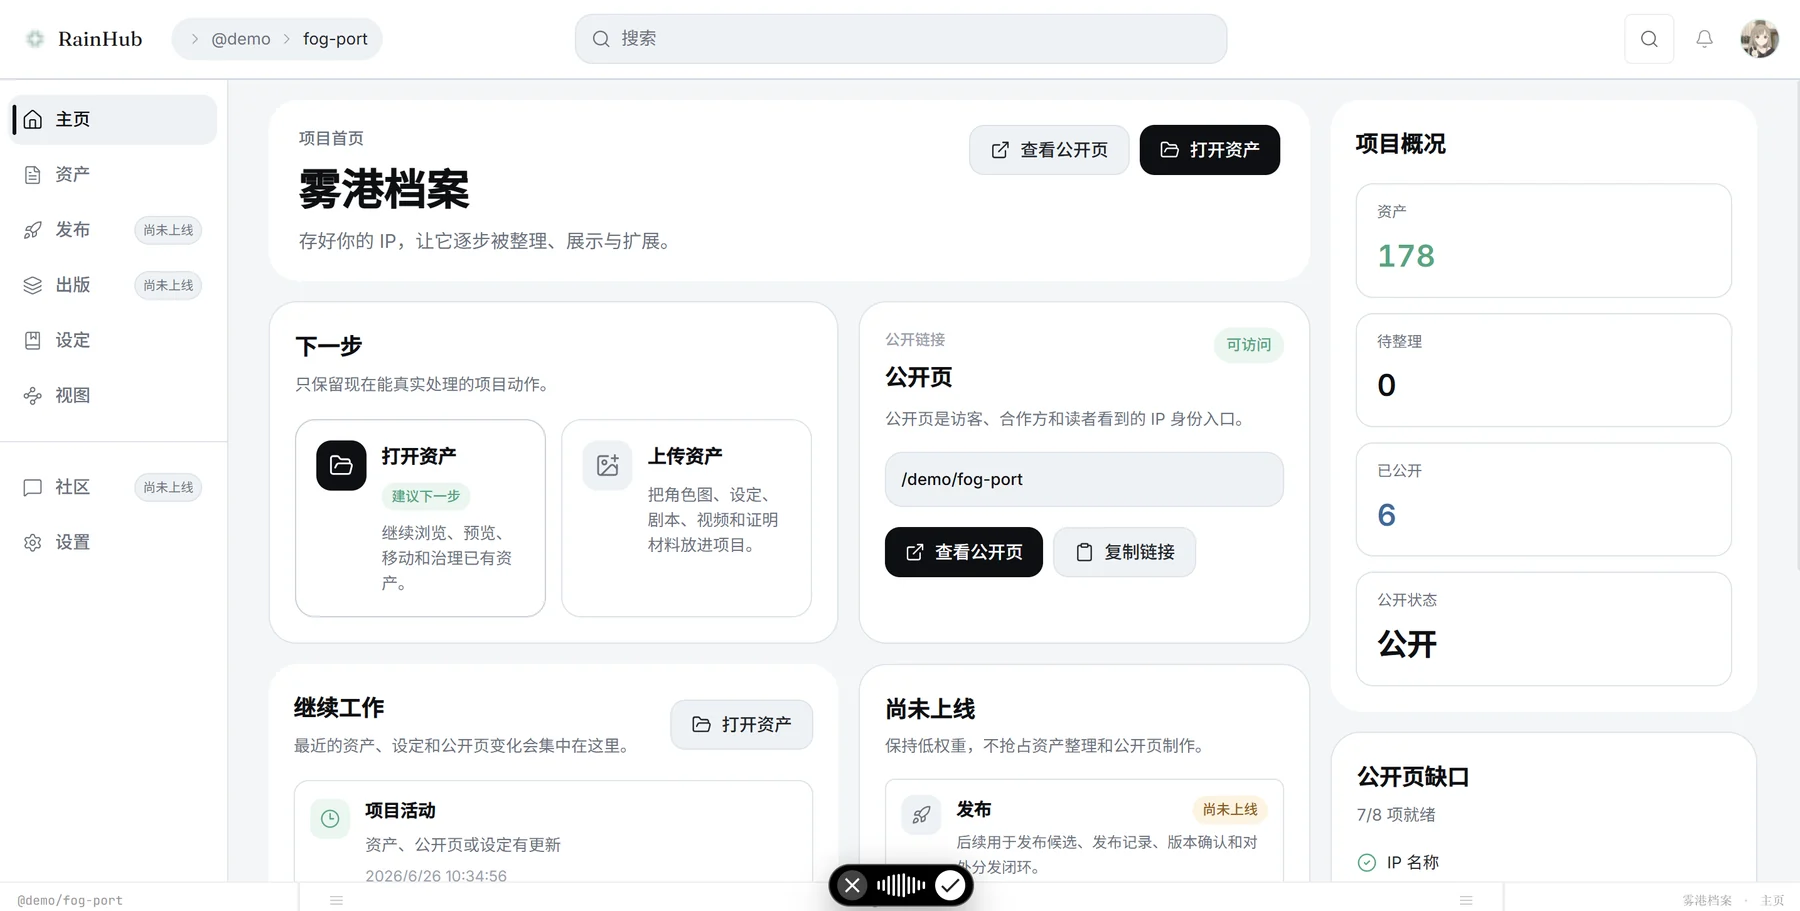Open search via top-right magnifier button
Image resolution: width=1800 pixels, height=911 pixels.
[1649, 39]
